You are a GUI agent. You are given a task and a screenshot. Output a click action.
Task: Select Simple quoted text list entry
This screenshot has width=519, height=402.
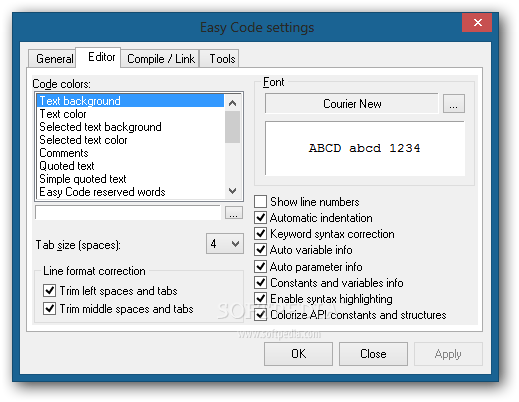click(x=130, y=179)
